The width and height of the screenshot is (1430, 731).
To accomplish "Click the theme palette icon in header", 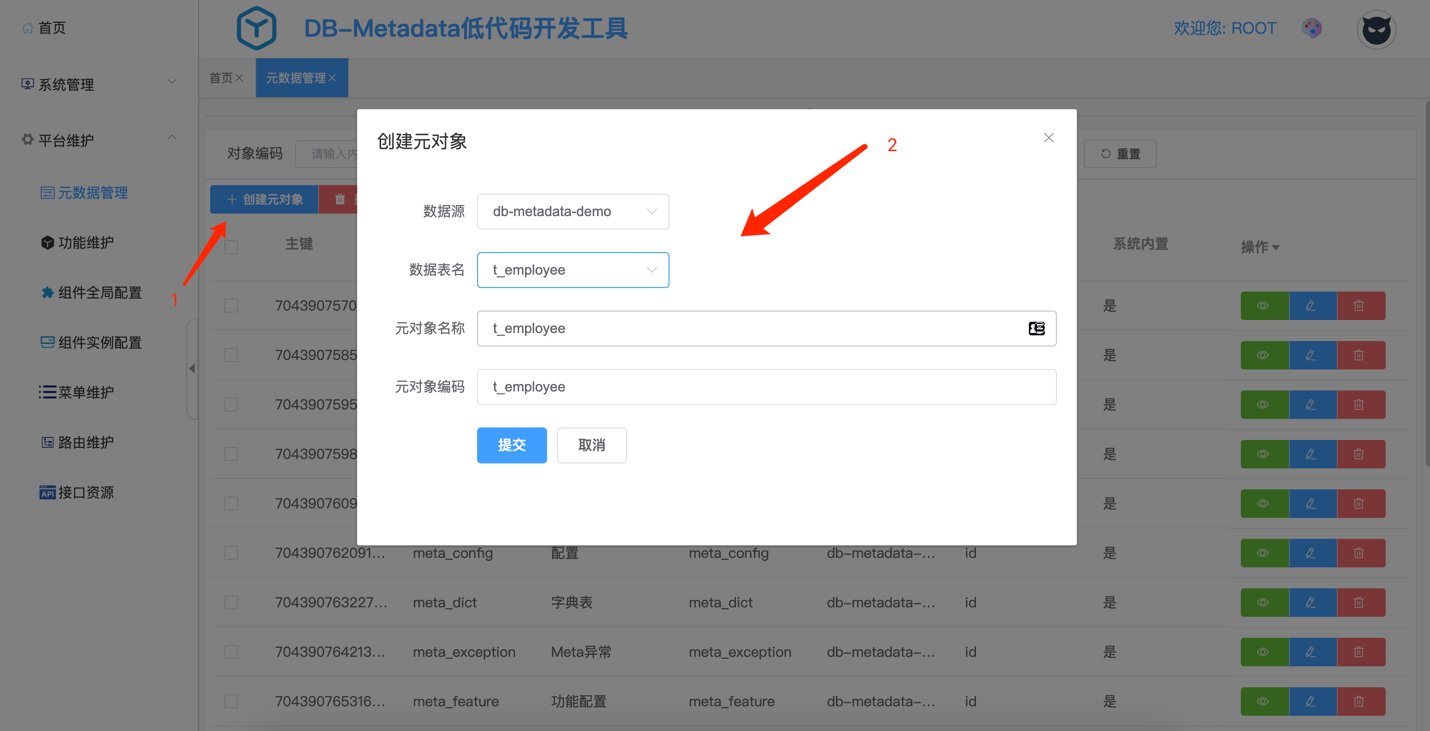I will coord(1312,29).
